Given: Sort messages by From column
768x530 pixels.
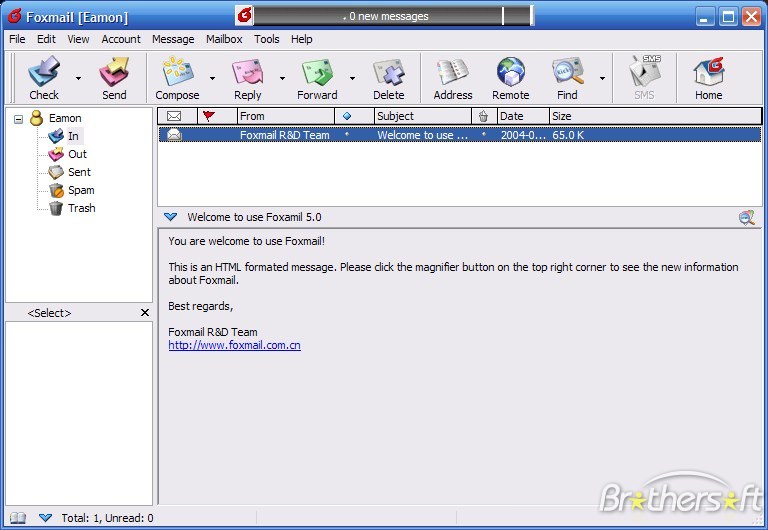Looking at the screenshot, I should [285, 116].
